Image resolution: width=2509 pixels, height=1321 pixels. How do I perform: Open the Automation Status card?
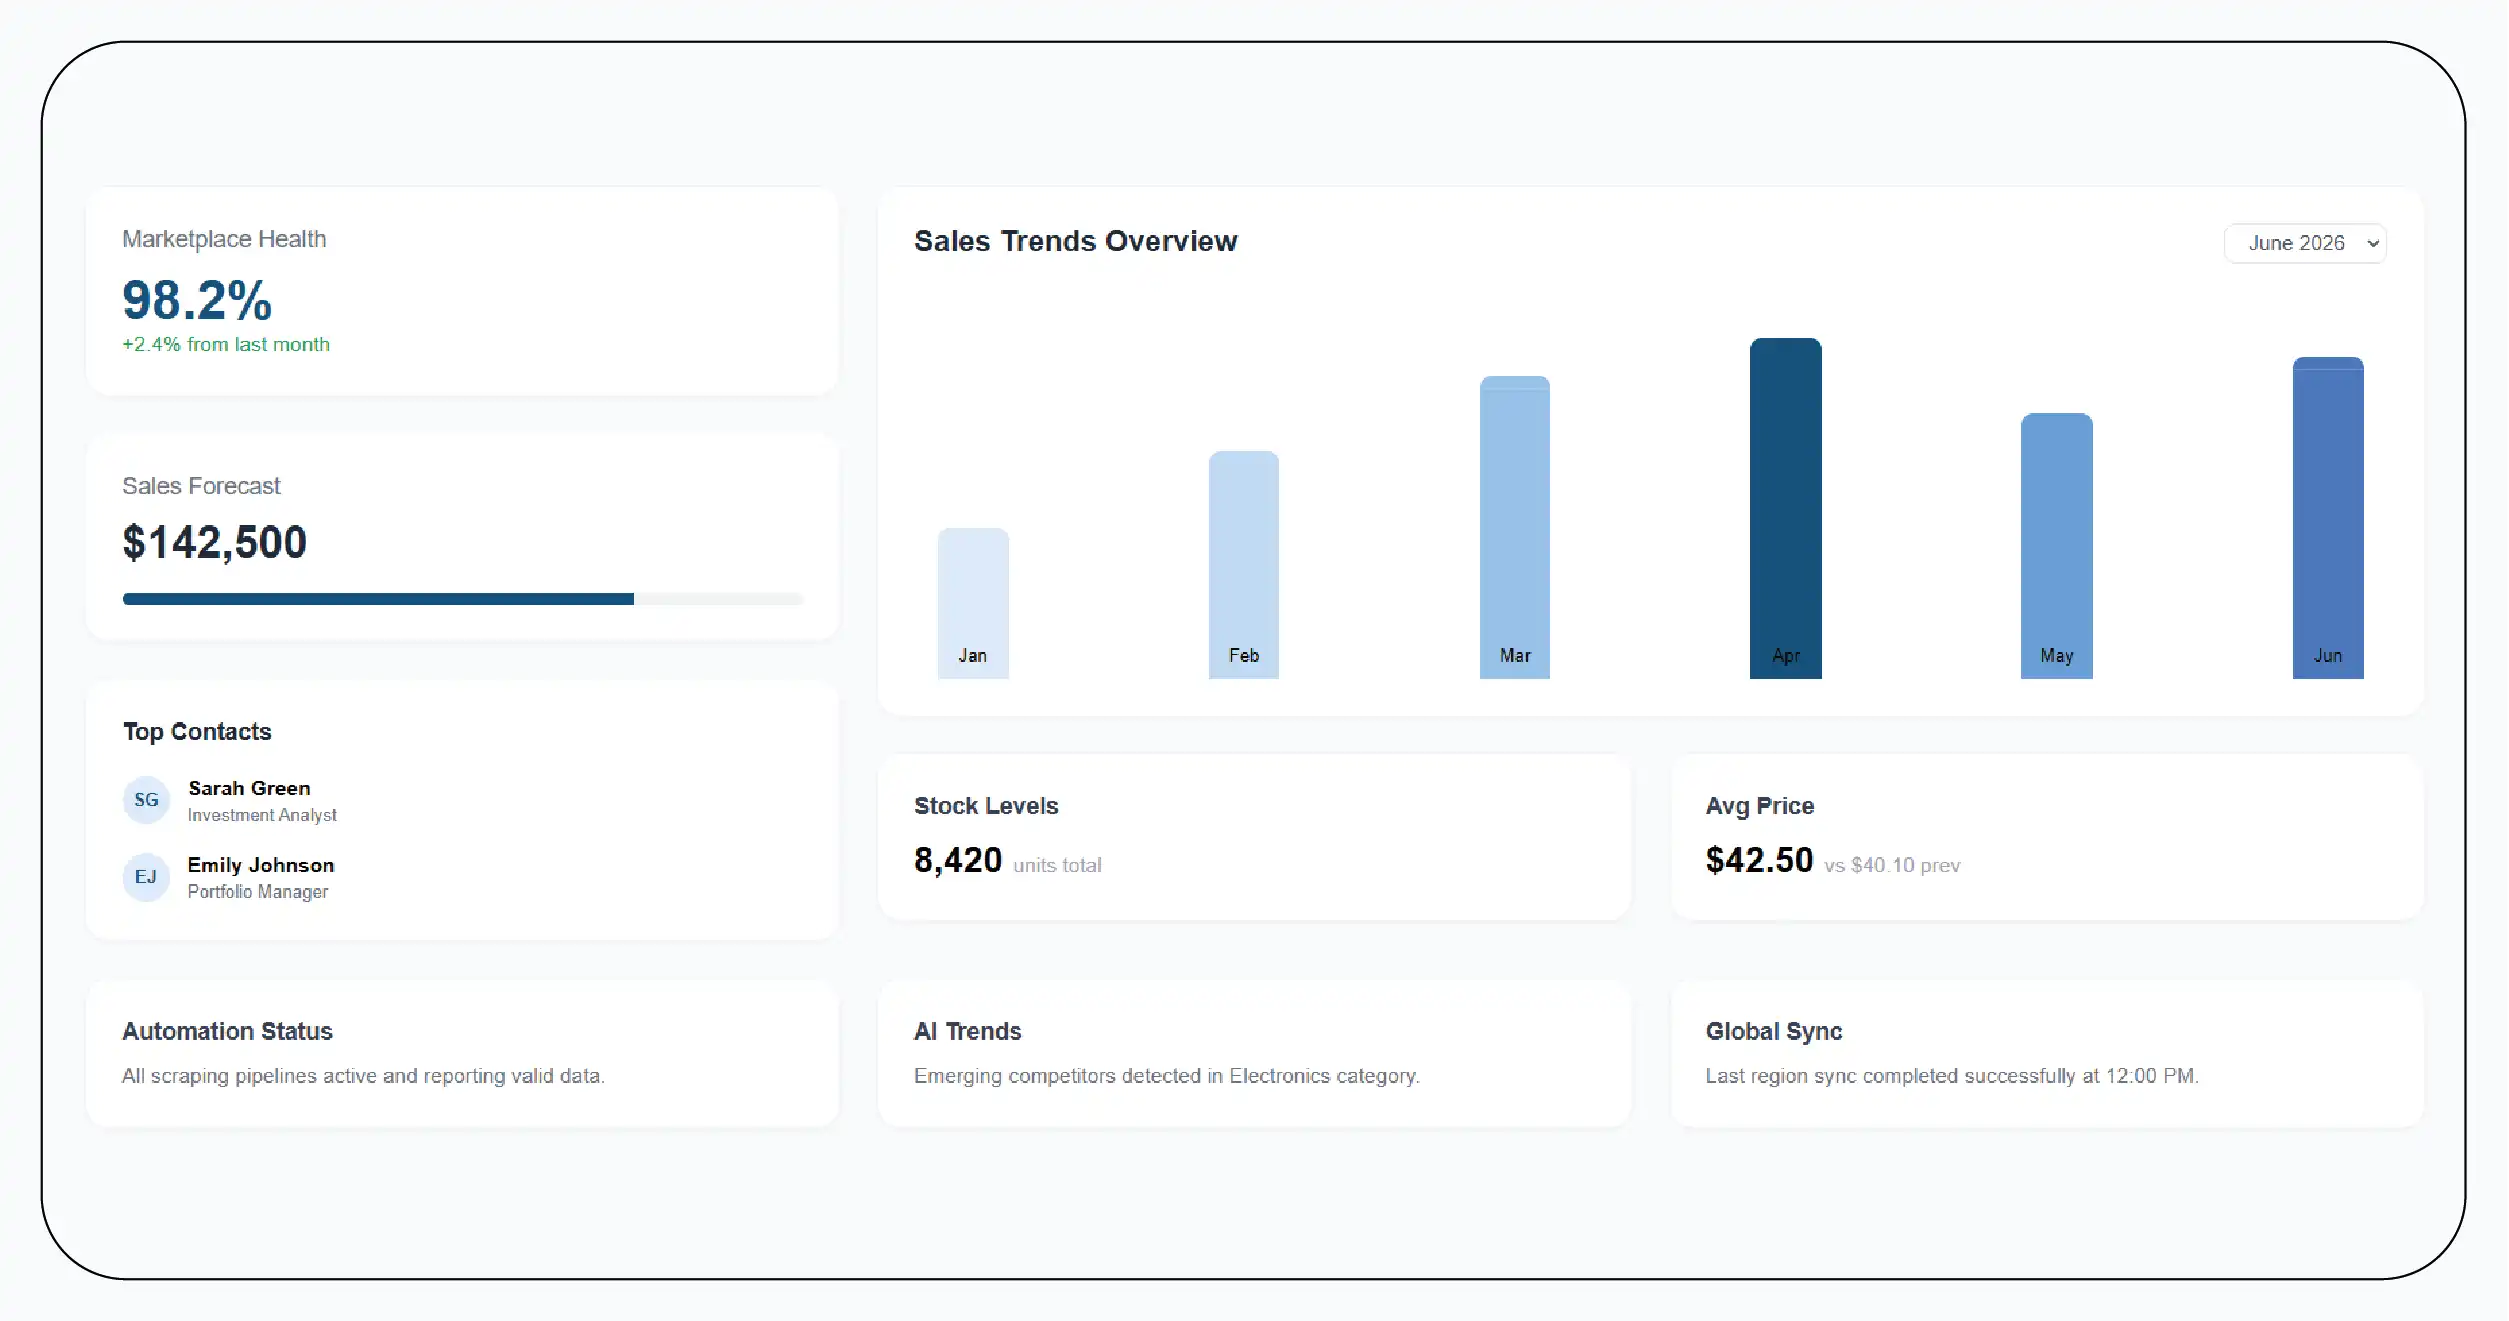click(462, 1053)
